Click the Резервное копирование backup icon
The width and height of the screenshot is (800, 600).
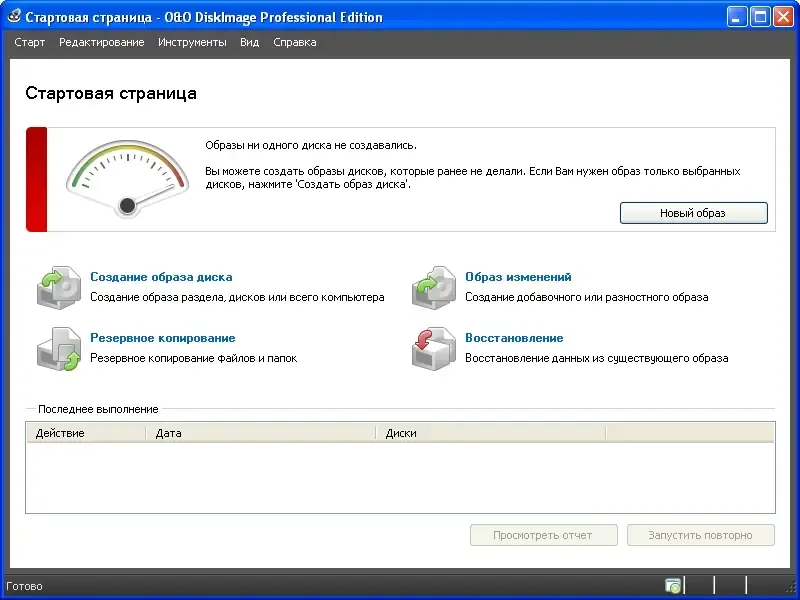tap(58, 348)
